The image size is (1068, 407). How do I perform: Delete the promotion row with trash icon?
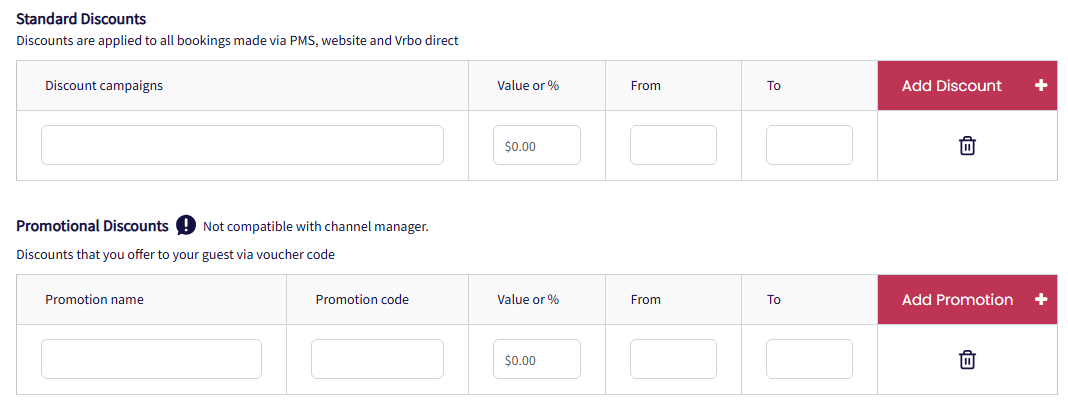pyautogui.click(x=967, y=360)
